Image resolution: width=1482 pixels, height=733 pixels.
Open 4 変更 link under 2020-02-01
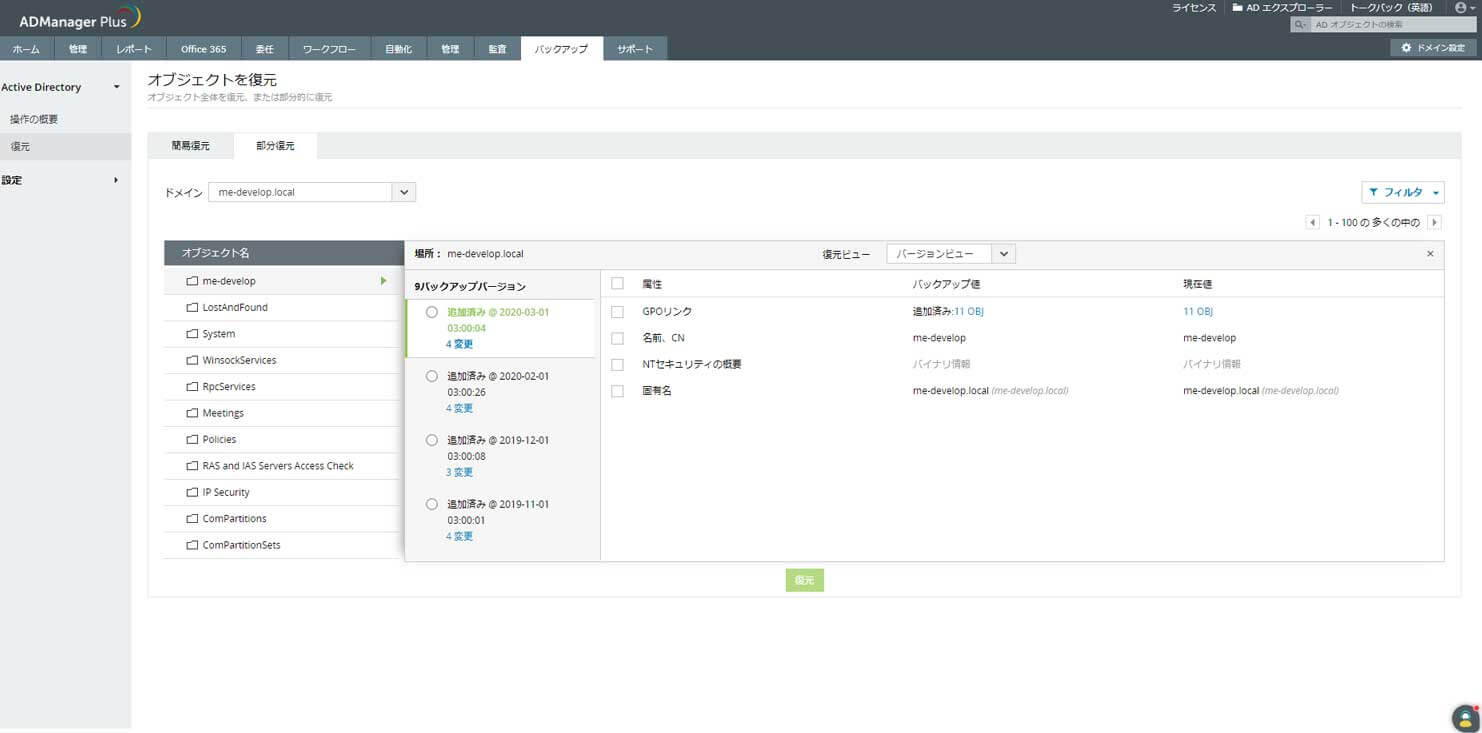pyautogui.click(x=460, y=408)
